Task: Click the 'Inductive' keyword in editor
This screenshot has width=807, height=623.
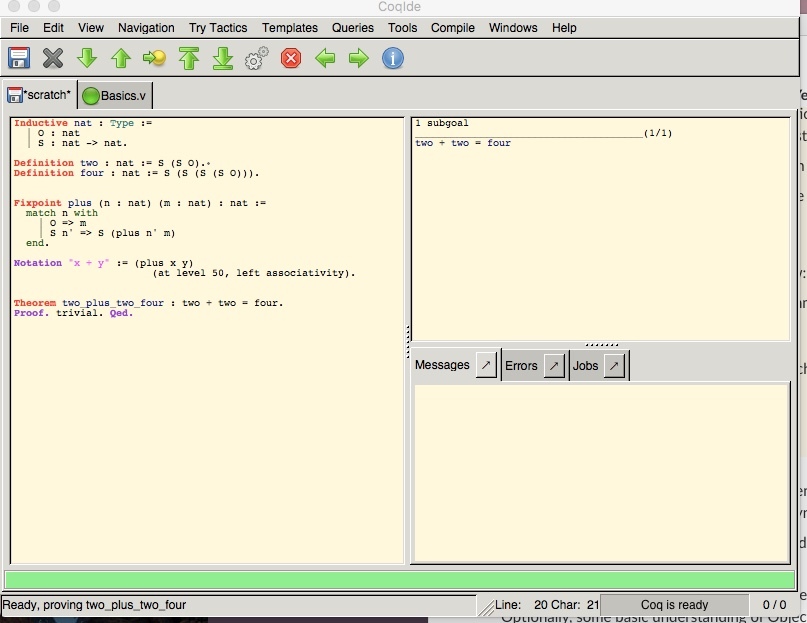Action: tap(41, 123)
